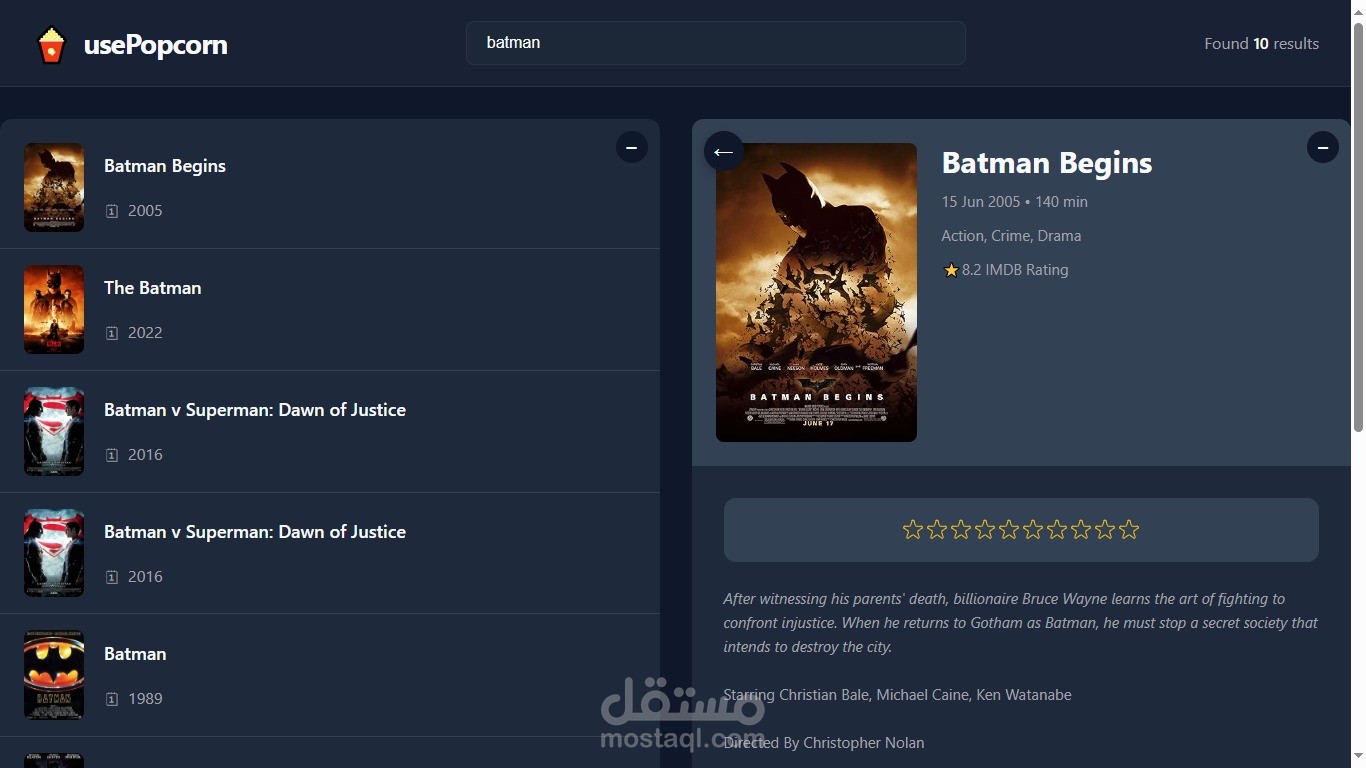
Task: Rate the movie four stars
Action: [985, 530]
